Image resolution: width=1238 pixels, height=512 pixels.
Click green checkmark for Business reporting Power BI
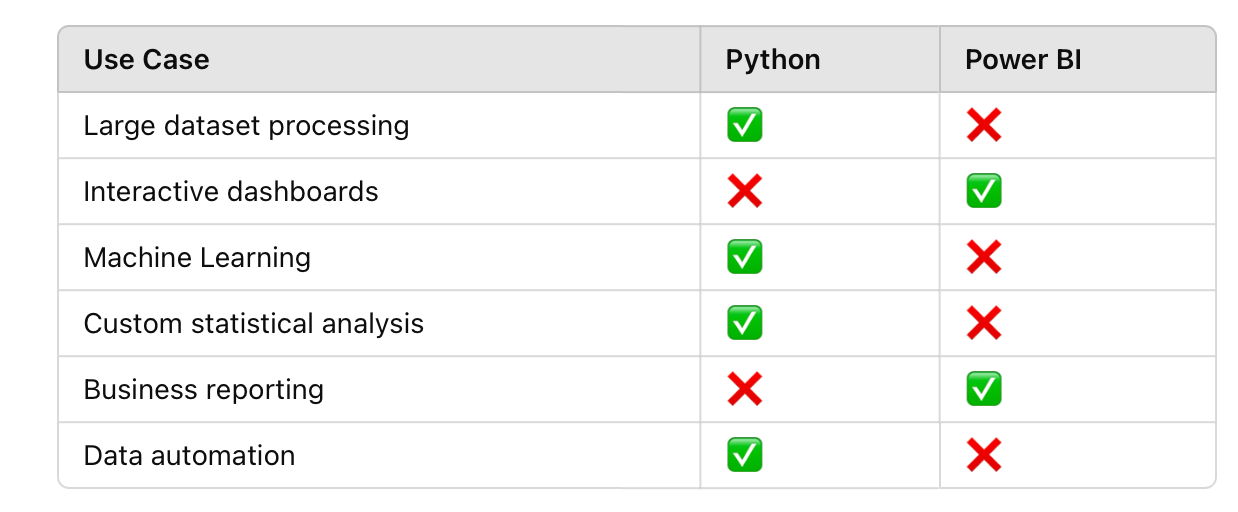(984, 390)
